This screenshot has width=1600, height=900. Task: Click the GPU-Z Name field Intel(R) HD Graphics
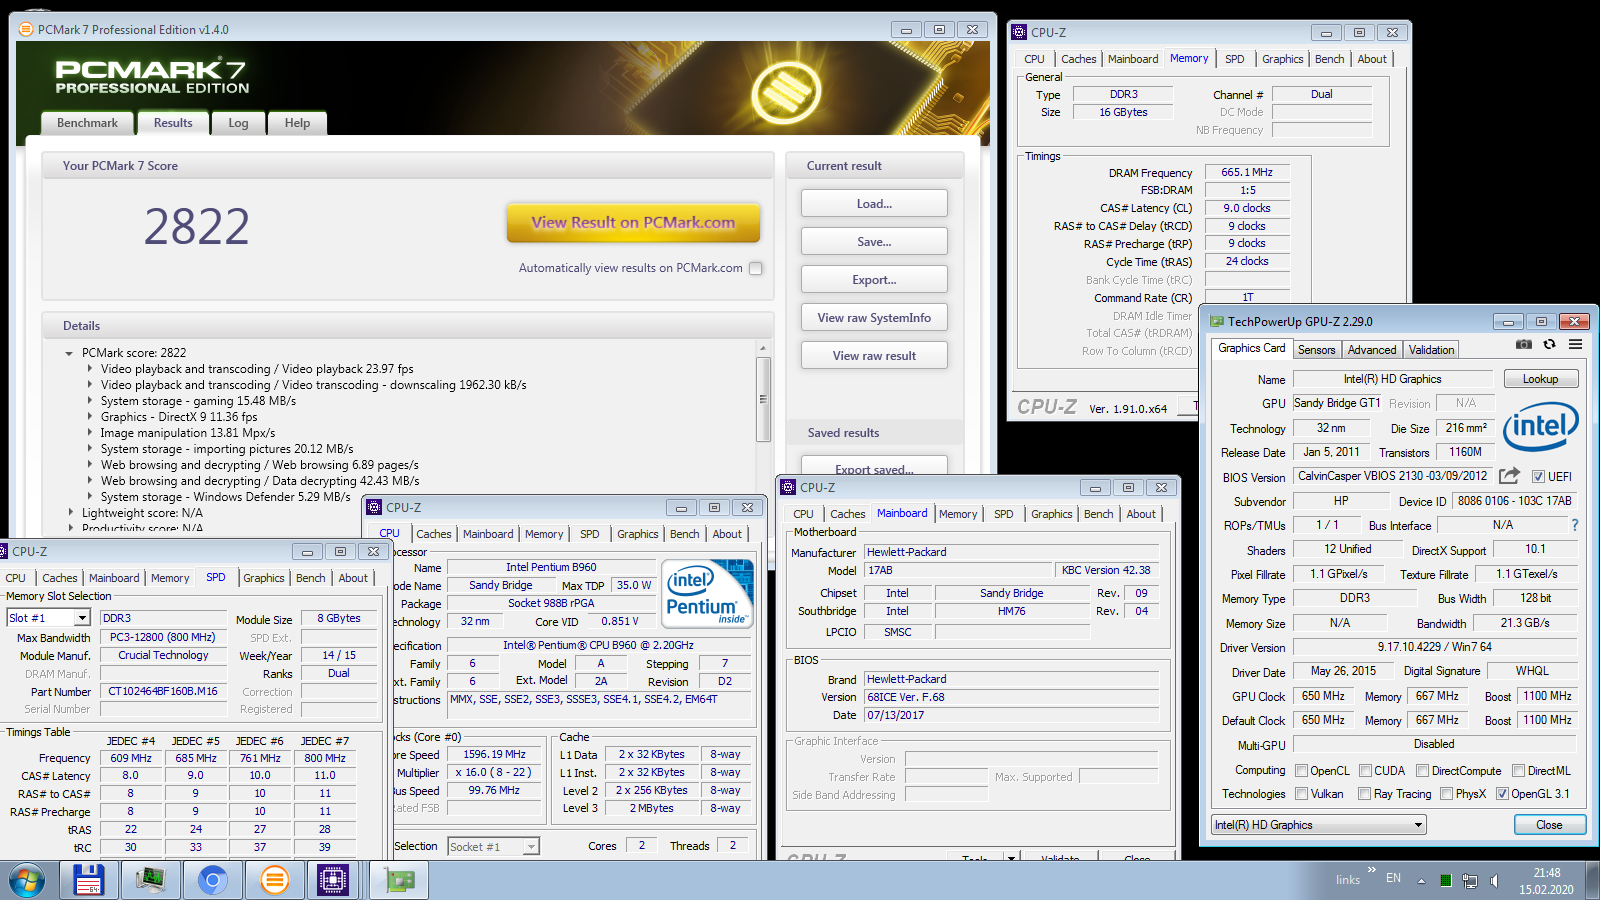pos(1392,379)
